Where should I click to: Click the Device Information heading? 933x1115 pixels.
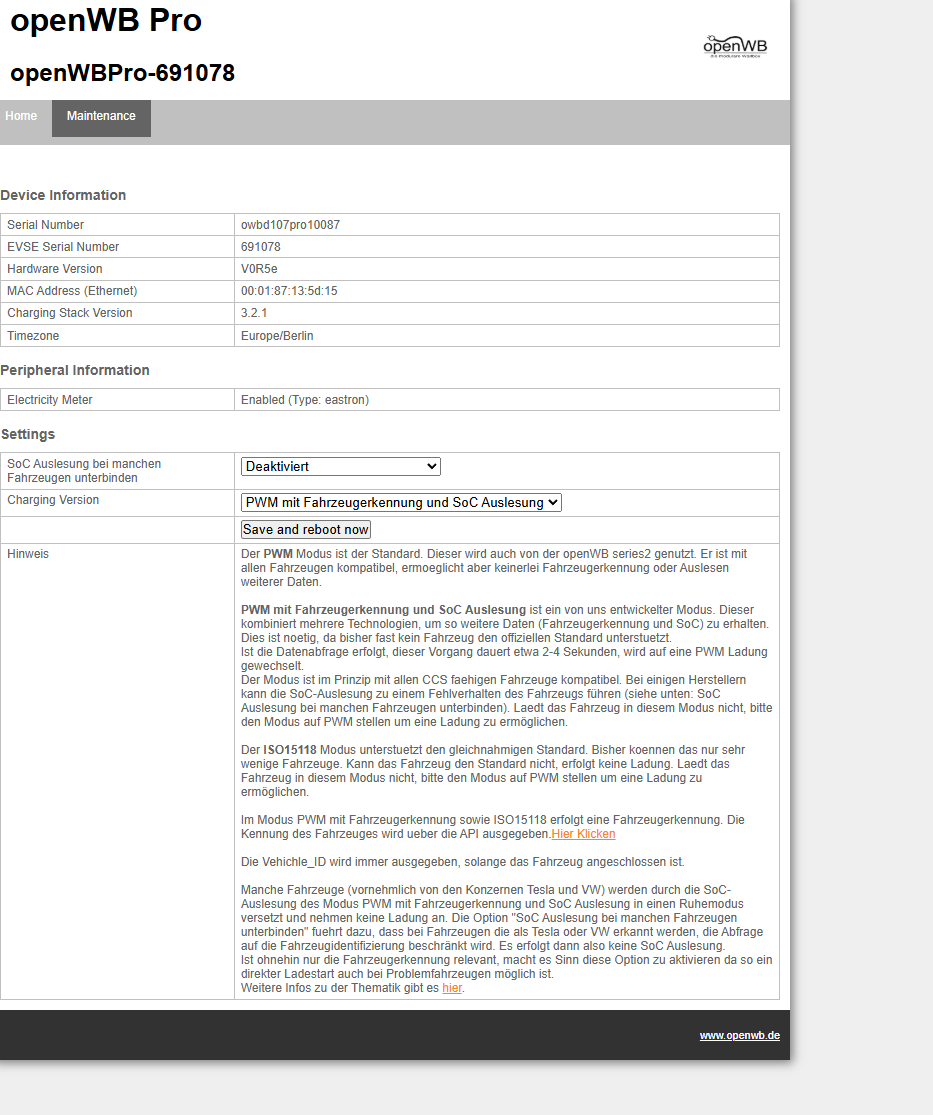pyautogui.click(x=63, y=196)
